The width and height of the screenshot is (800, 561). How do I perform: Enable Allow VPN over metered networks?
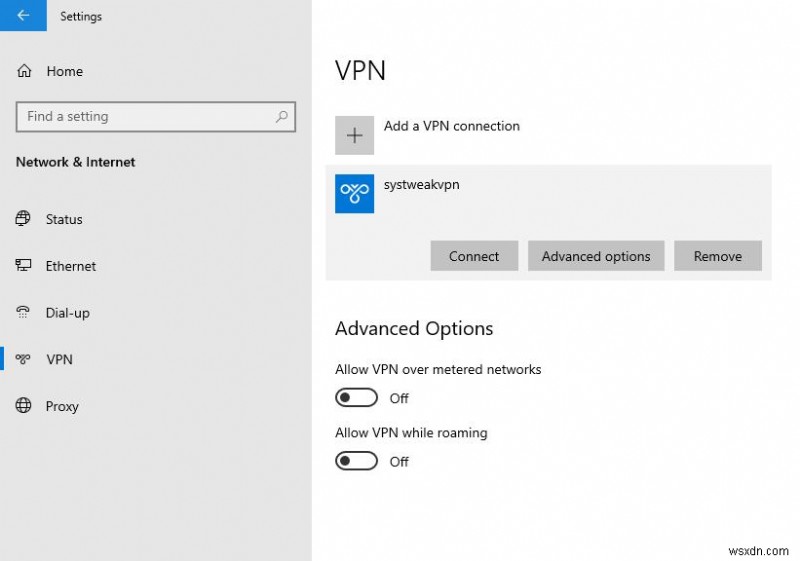point(357,398)
